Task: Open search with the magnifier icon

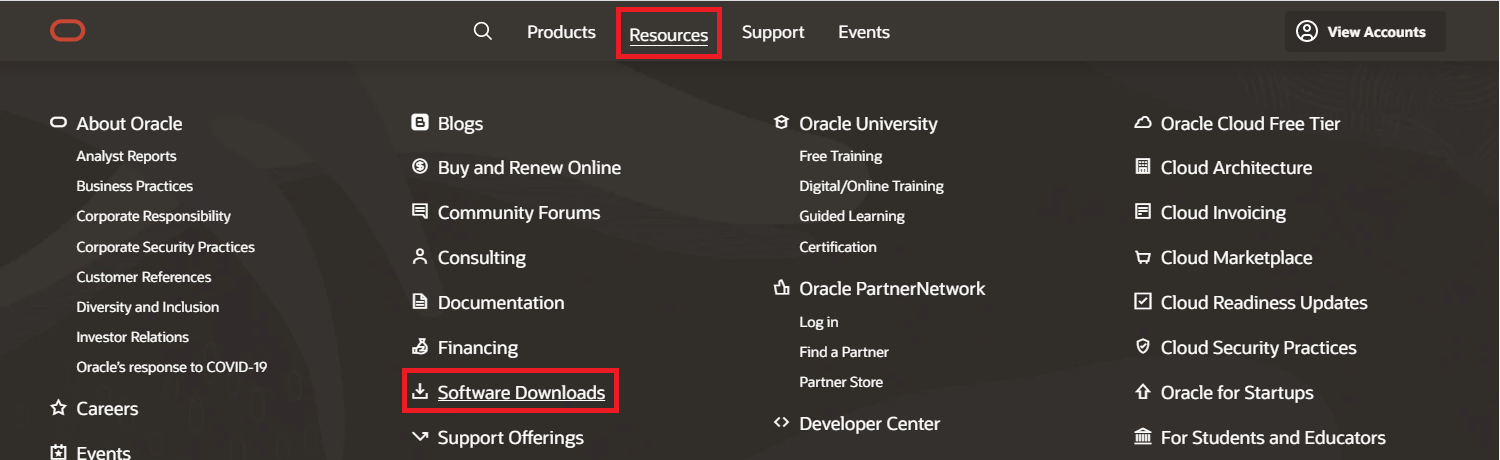Action: click(483, 31)
